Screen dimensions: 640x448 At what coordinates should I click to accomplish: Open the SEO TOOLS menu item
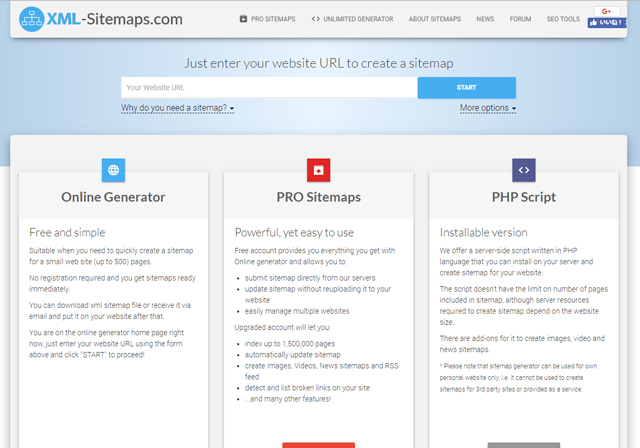[x=563, y=19]
